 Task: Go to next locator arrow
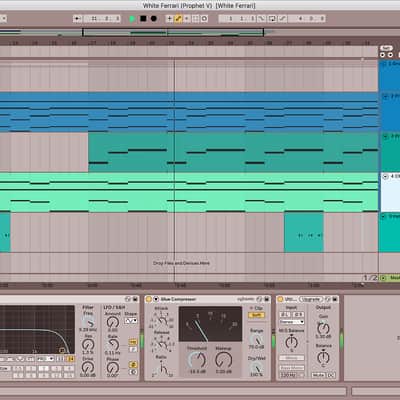pyautogui.click(x=390, y=55)
